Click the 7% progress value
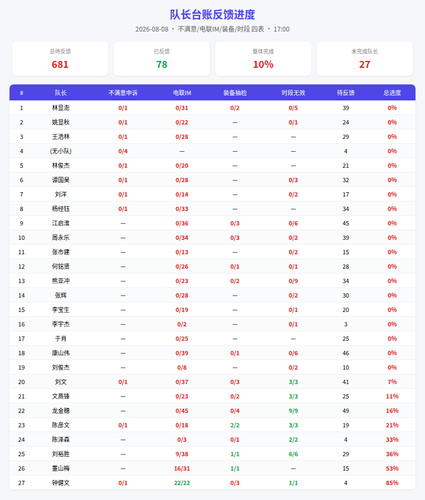The width and height of the screenshot is (425, 500). point(392,382)
